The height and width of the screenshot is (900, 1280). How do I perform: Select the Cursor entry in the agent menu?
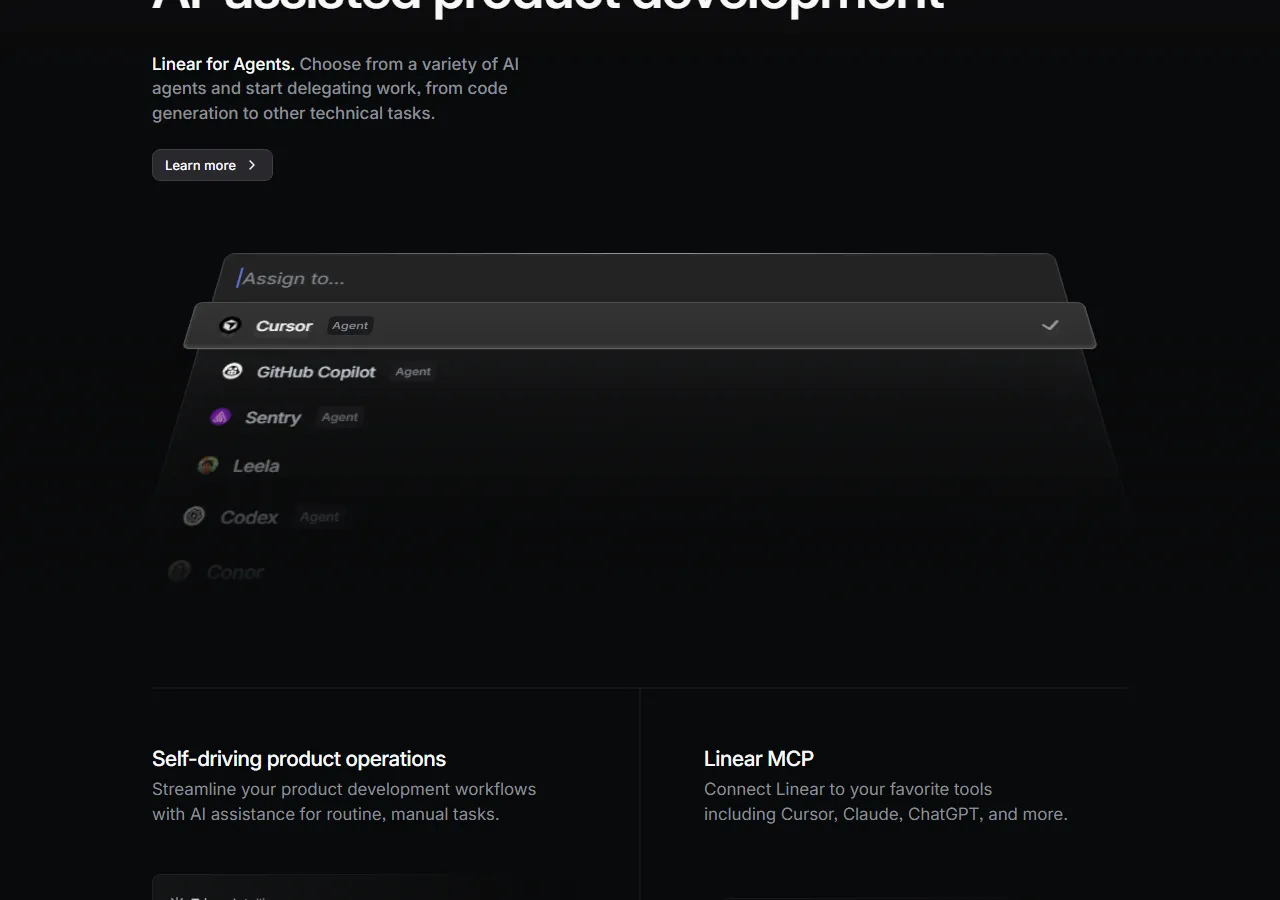coord(284,325)
